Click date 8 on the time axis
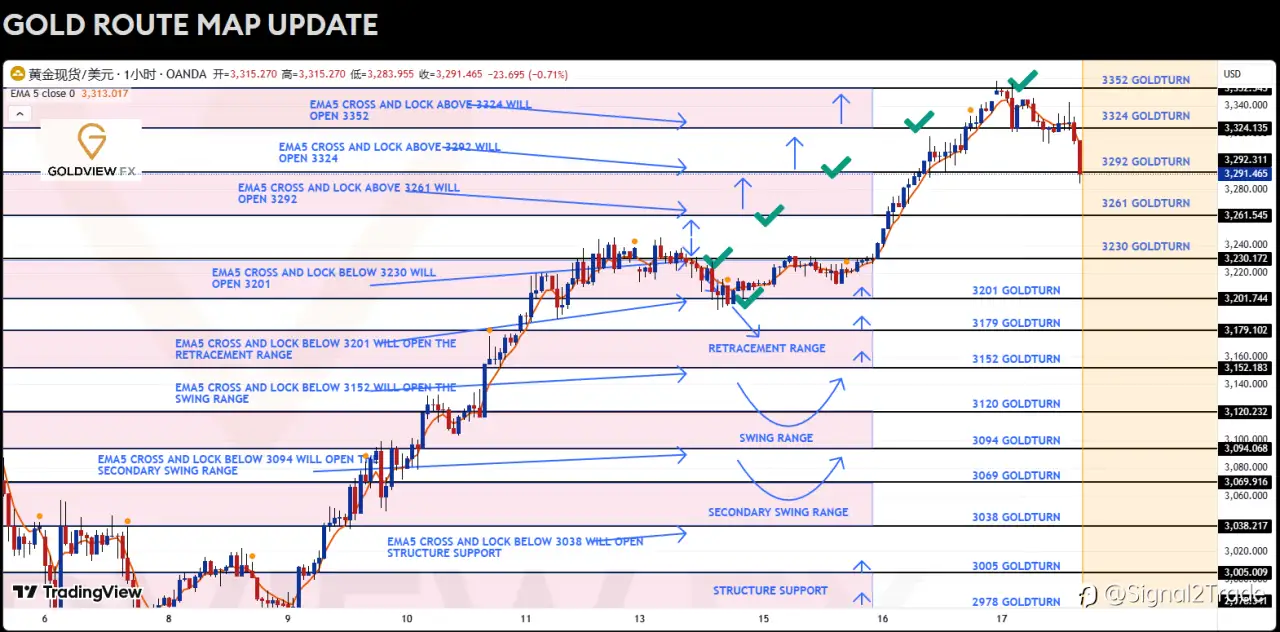1280x632 pixels. [167, 620]
